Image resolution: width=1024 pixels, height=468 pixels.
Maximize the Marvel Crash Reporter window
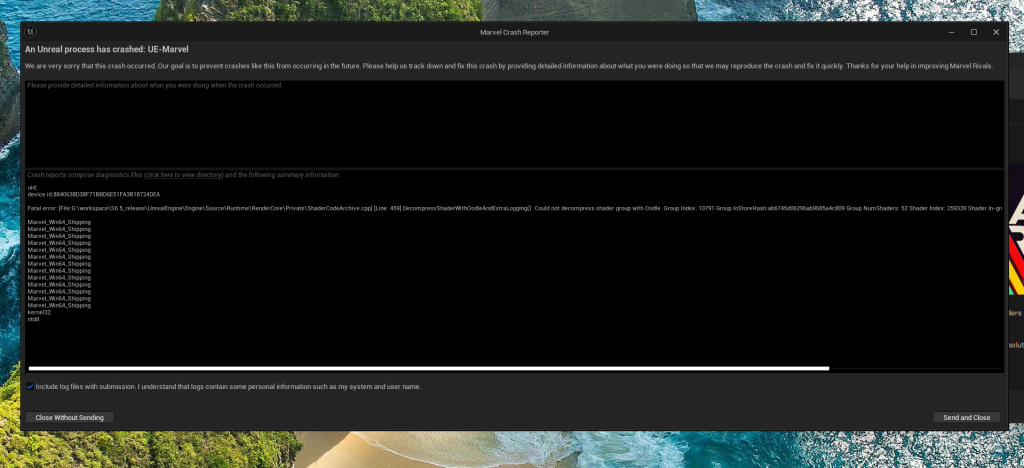pos(974,32)
